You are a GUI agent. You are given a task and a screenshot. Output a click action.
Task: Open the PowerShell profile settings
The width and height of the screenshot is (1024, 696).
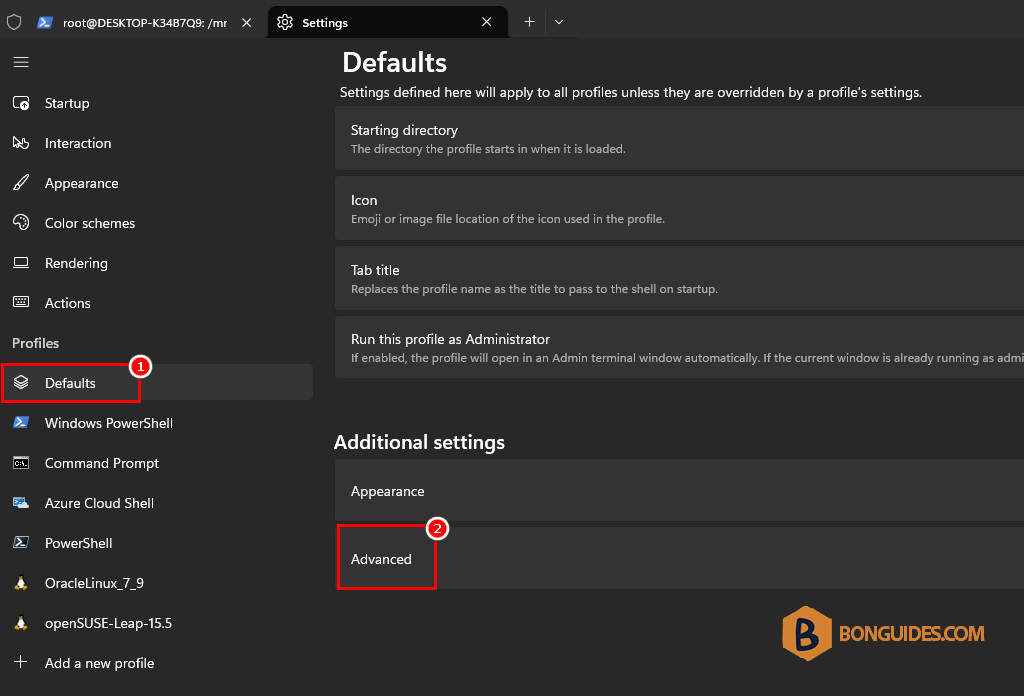click(x=157, y=543)
